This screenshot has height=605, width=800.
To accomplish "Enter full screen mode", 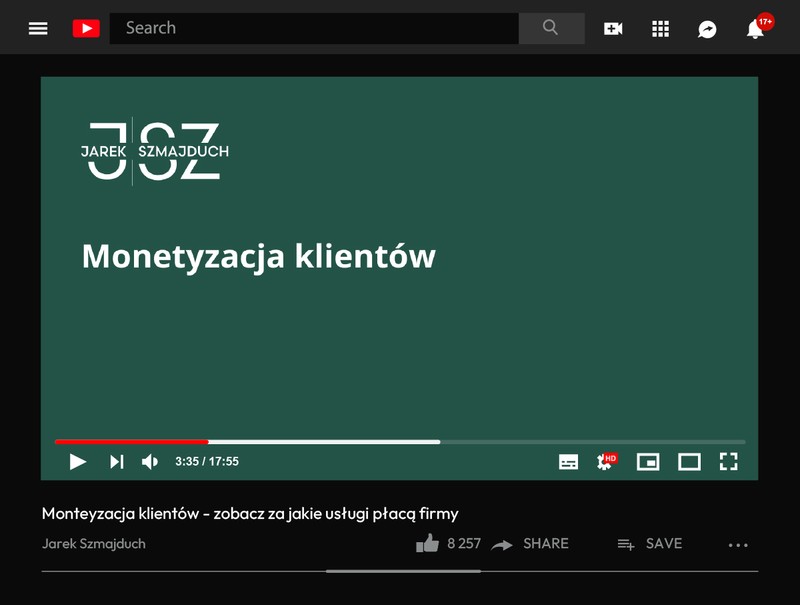I will click(729, 462).
